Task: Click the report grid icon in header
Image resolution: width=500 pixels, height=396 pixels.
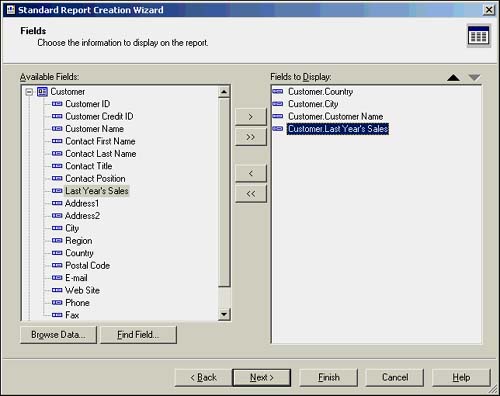Action: 478,36
